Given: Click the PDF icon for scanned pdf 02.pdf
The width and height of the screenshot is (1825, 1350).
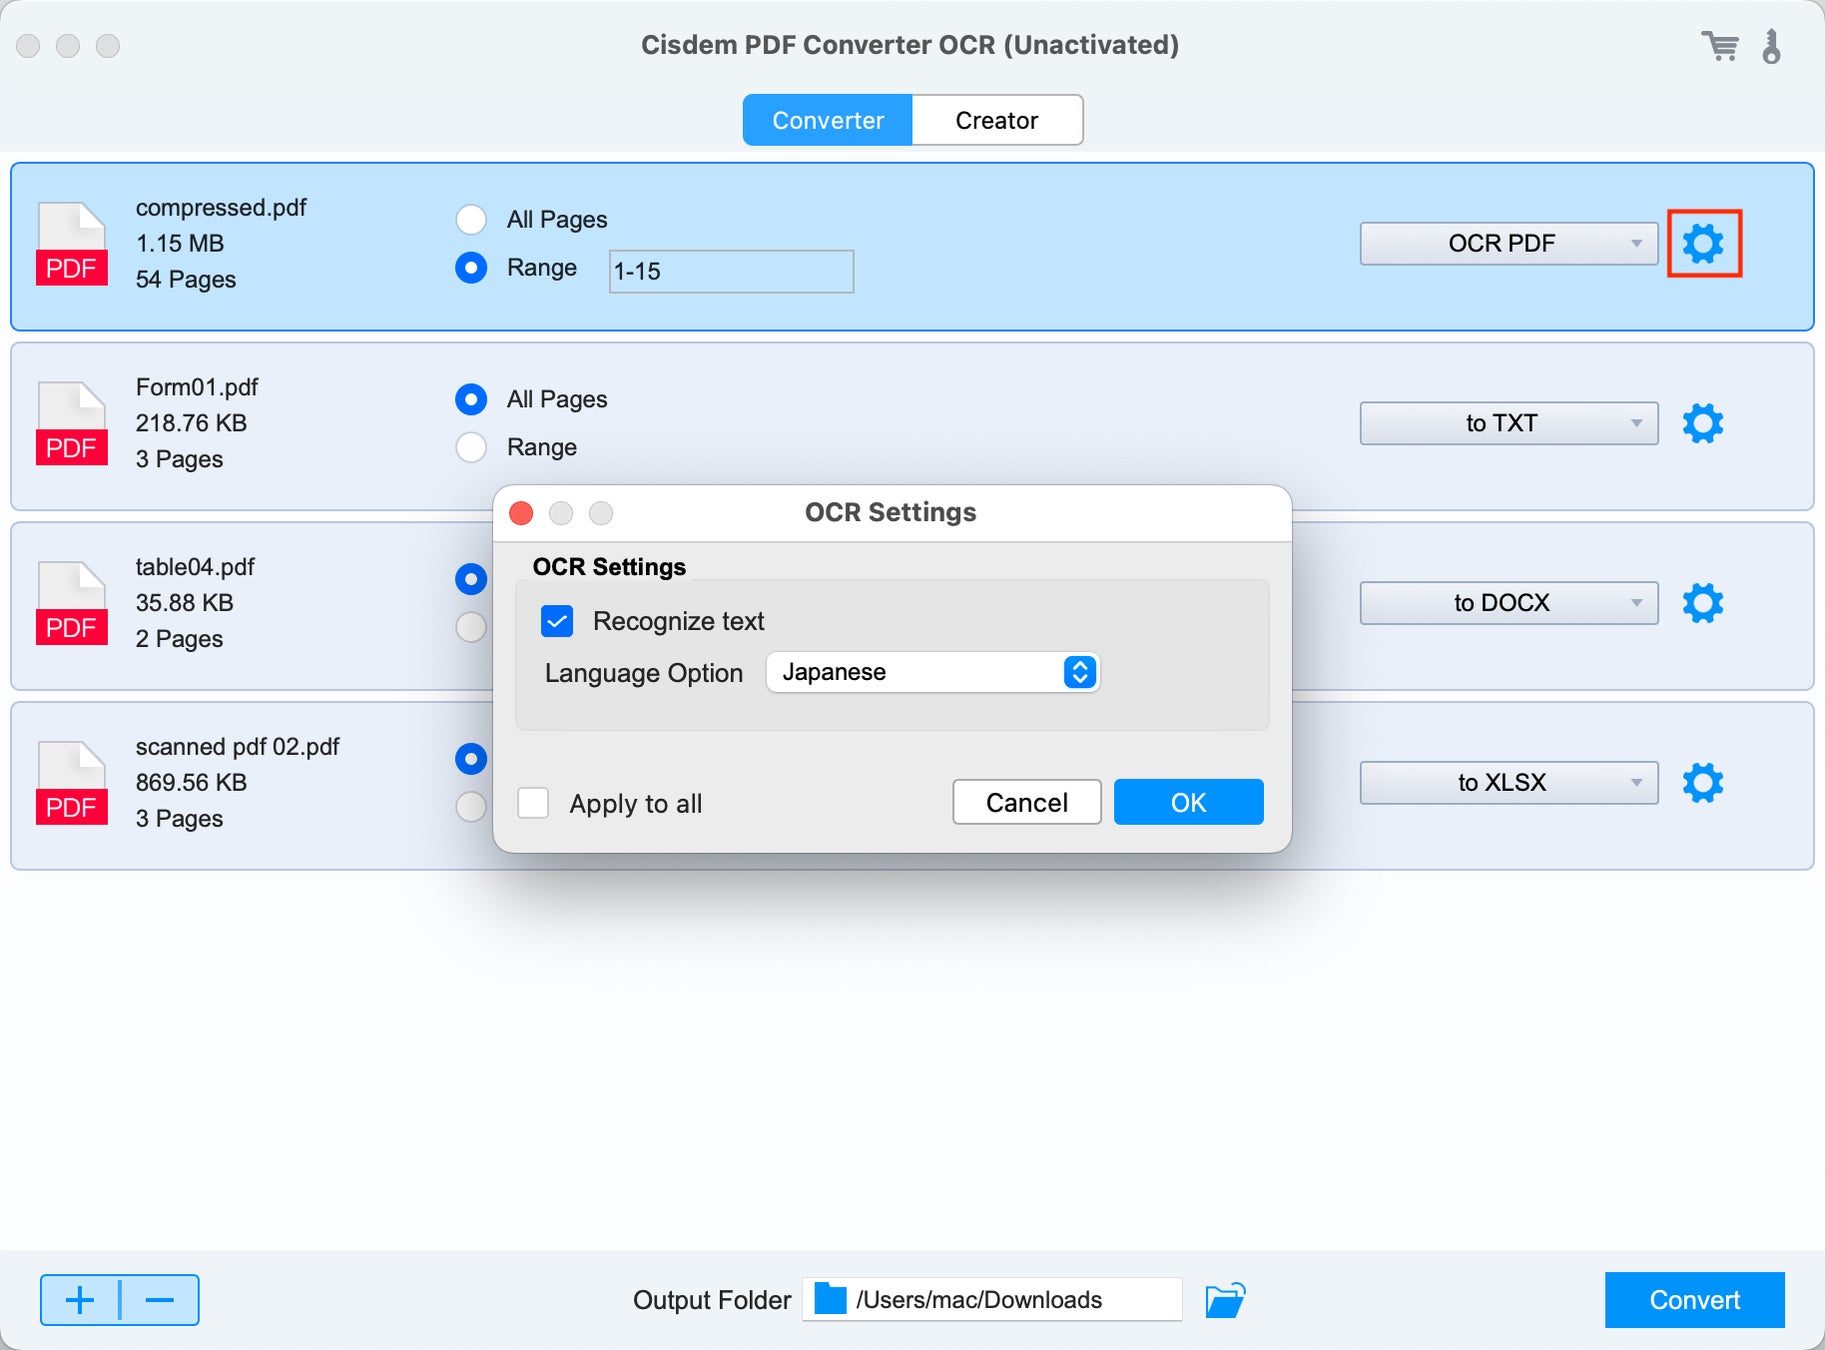Looking at the screenshot, I should (72, 784).
